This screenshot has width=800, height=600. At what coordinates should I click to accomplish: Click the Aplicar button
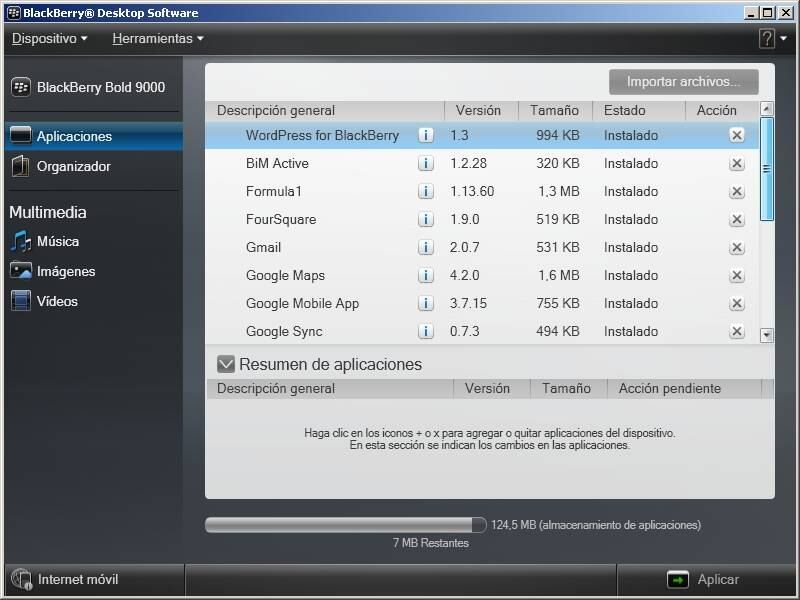pos(705,579)
